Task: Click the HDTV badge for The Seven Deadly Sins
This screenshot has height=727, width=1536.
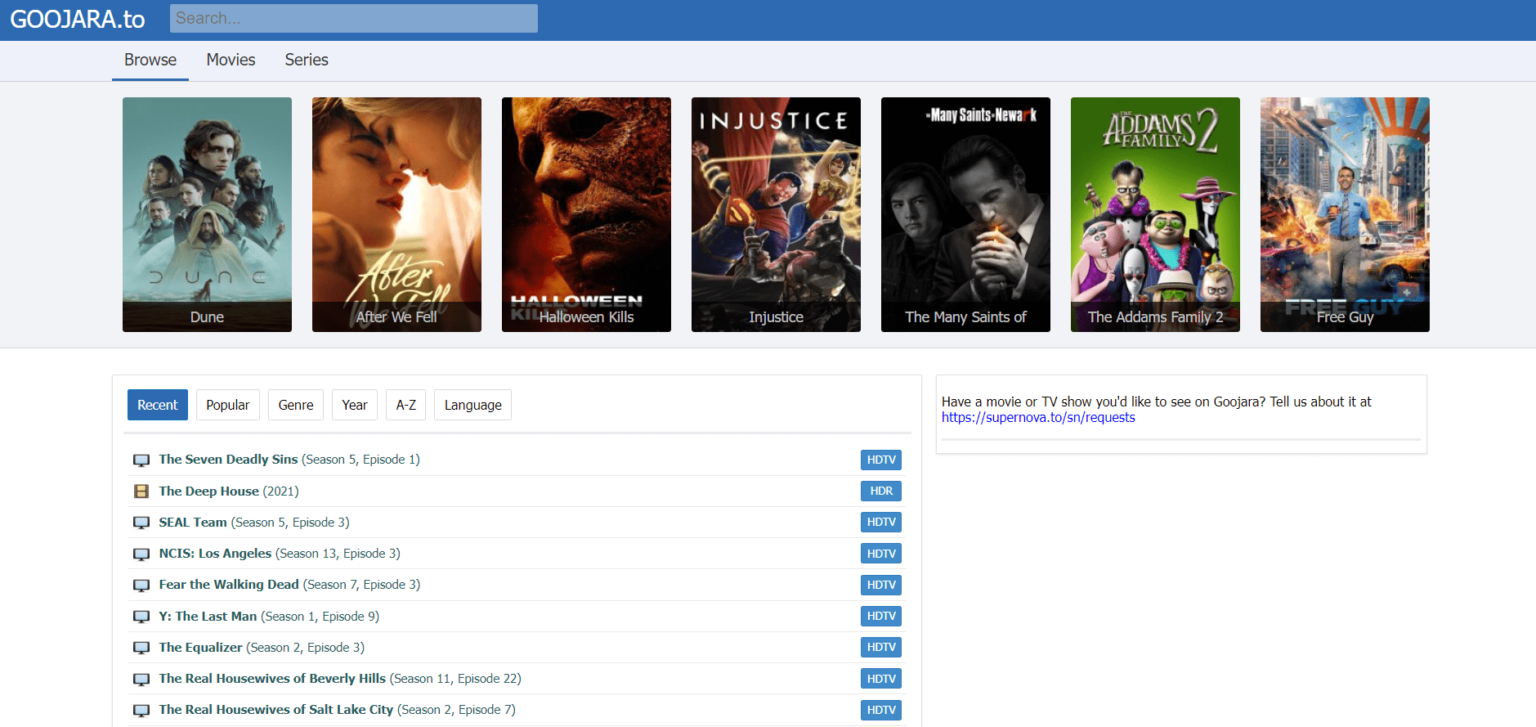Action: 881,460
